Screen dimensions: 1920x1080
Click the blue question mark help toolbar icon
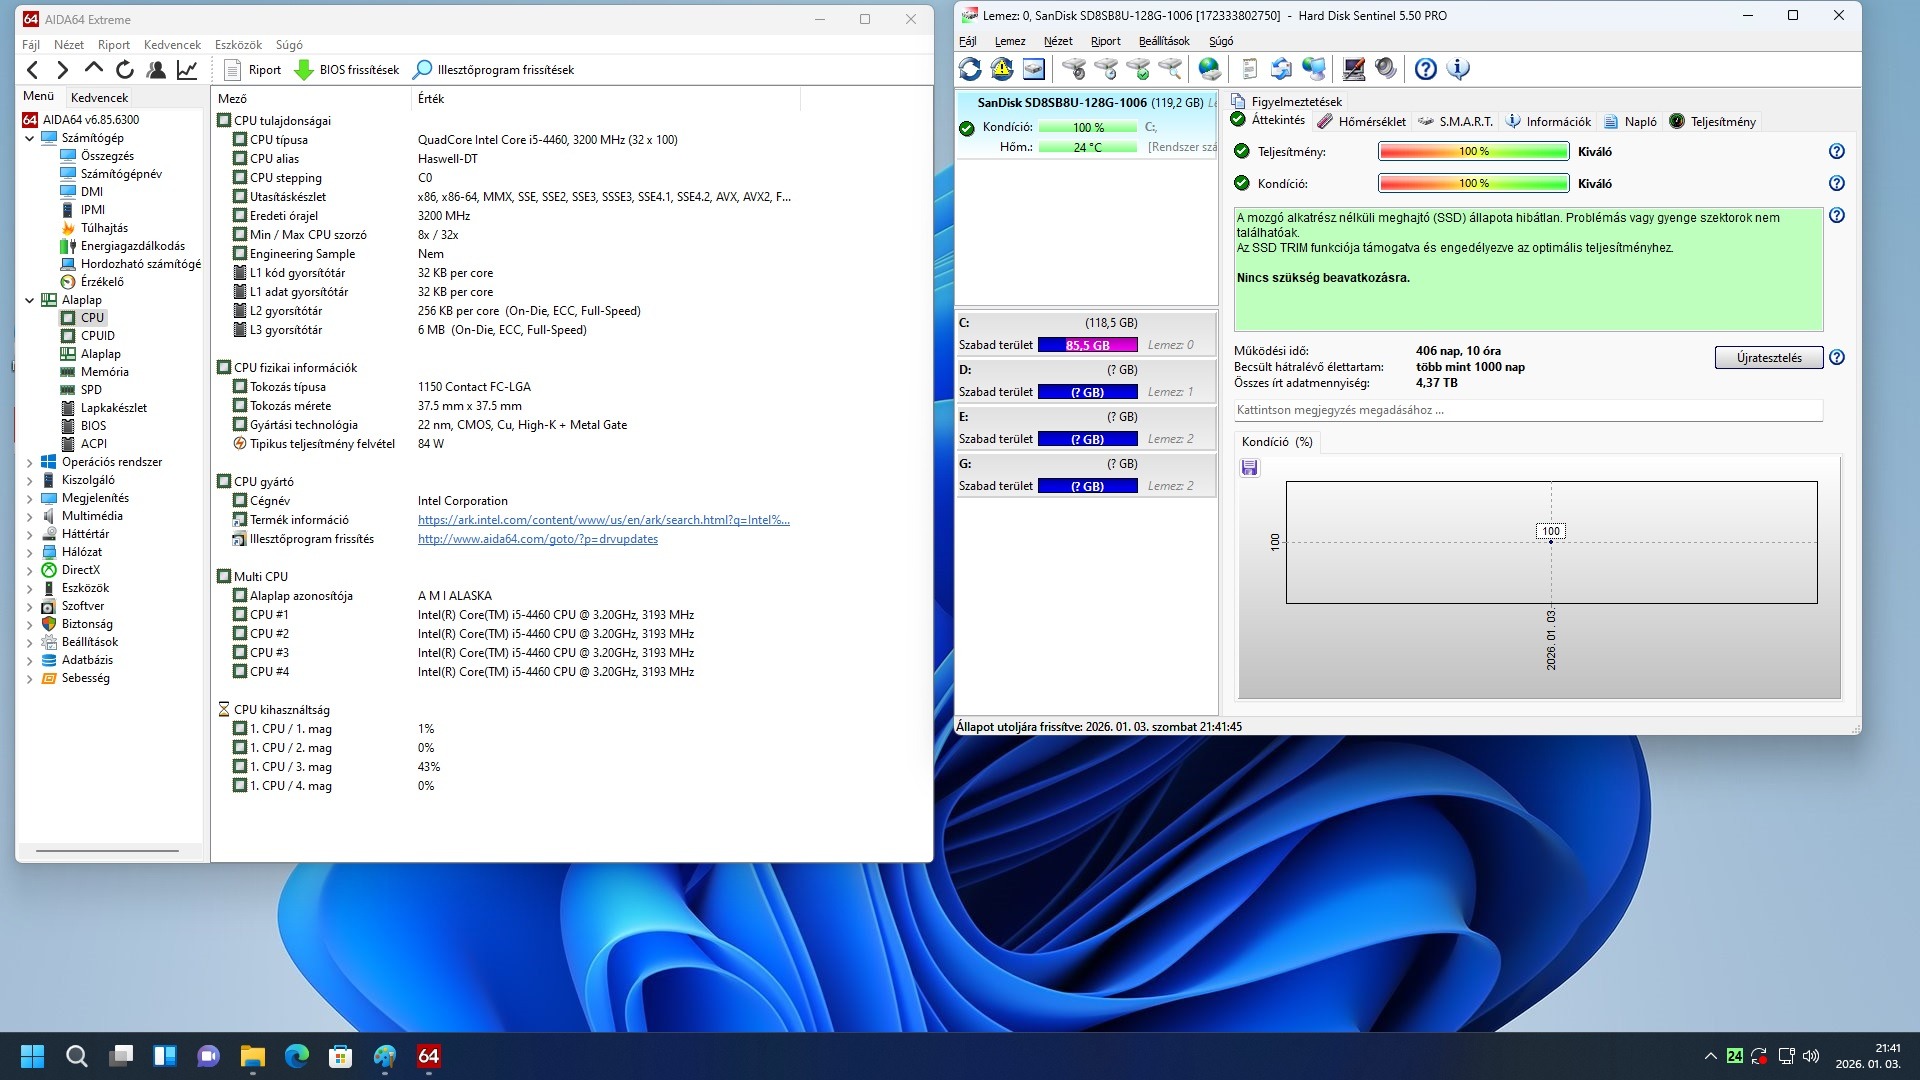pyautogui.click(x=1426, y=69)
